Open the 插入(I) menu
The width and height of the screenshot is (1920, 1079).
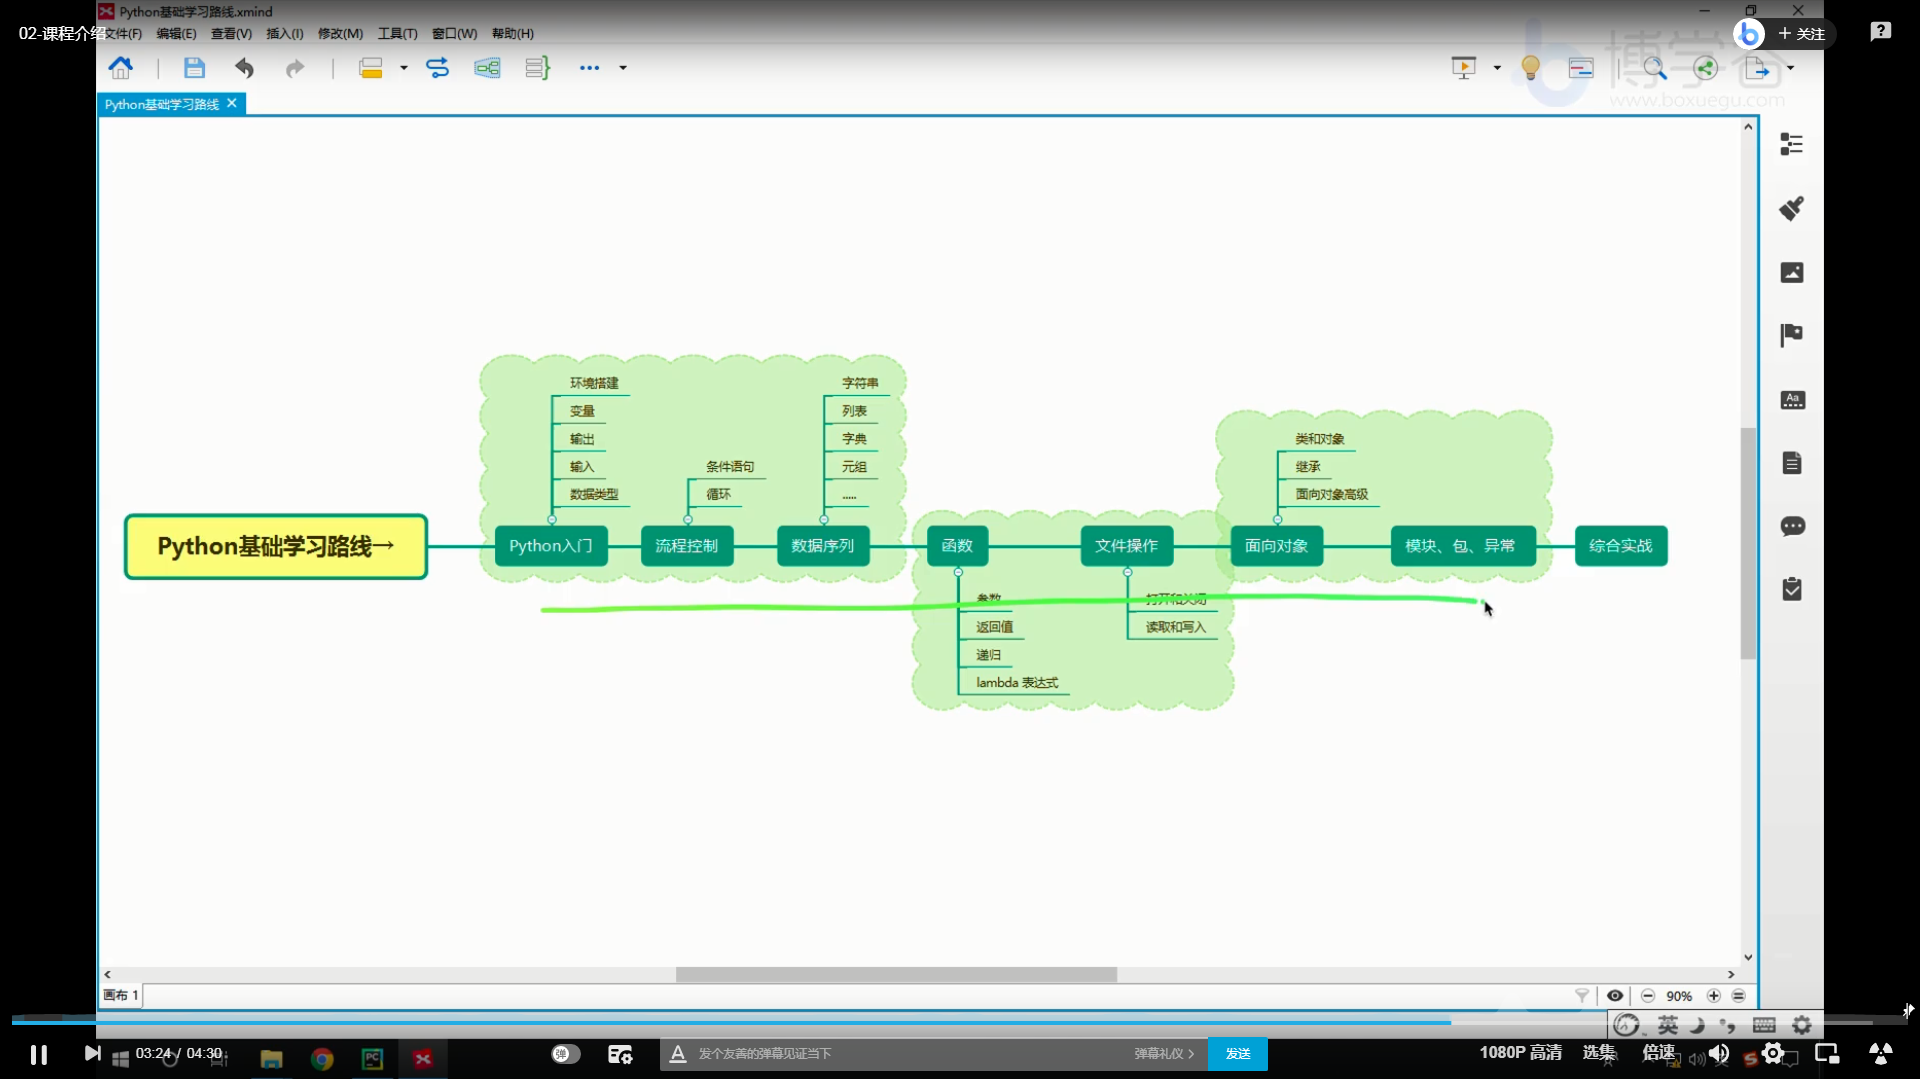click(285, 33)
